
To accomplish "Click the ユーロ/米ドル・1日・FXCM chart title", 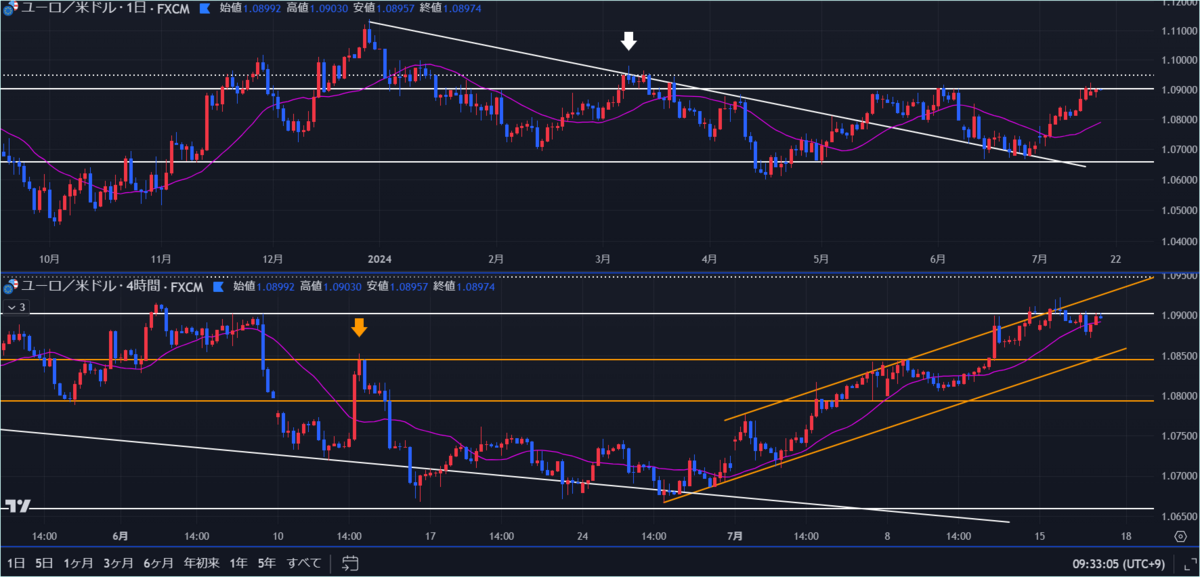I will [105, 8].
